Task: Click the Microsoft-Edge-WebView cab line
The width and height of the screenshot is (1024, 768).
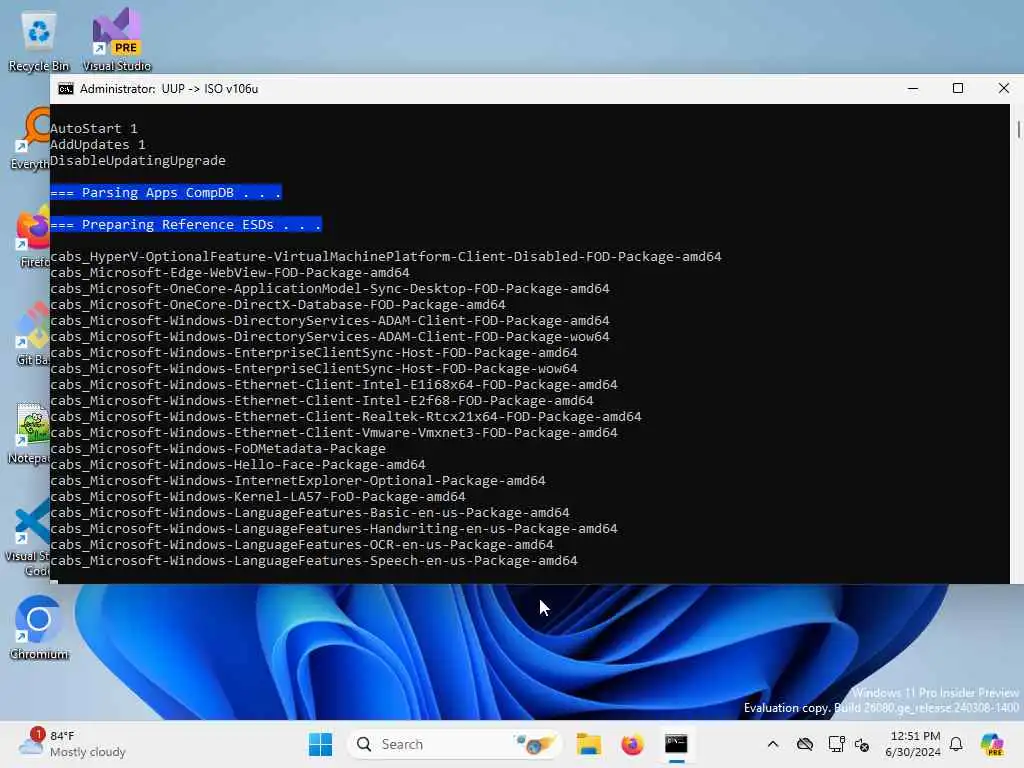Action: (230, 272)
